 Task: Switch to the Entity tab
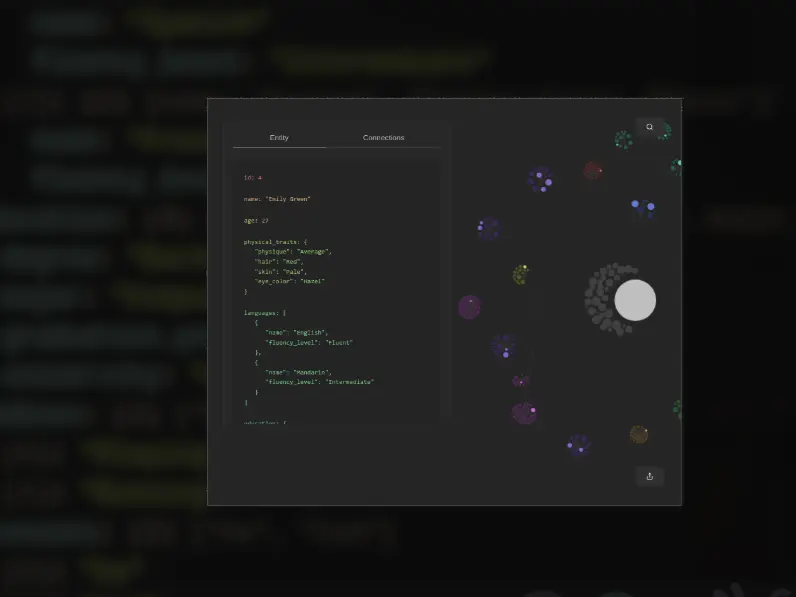pos(279,137)
